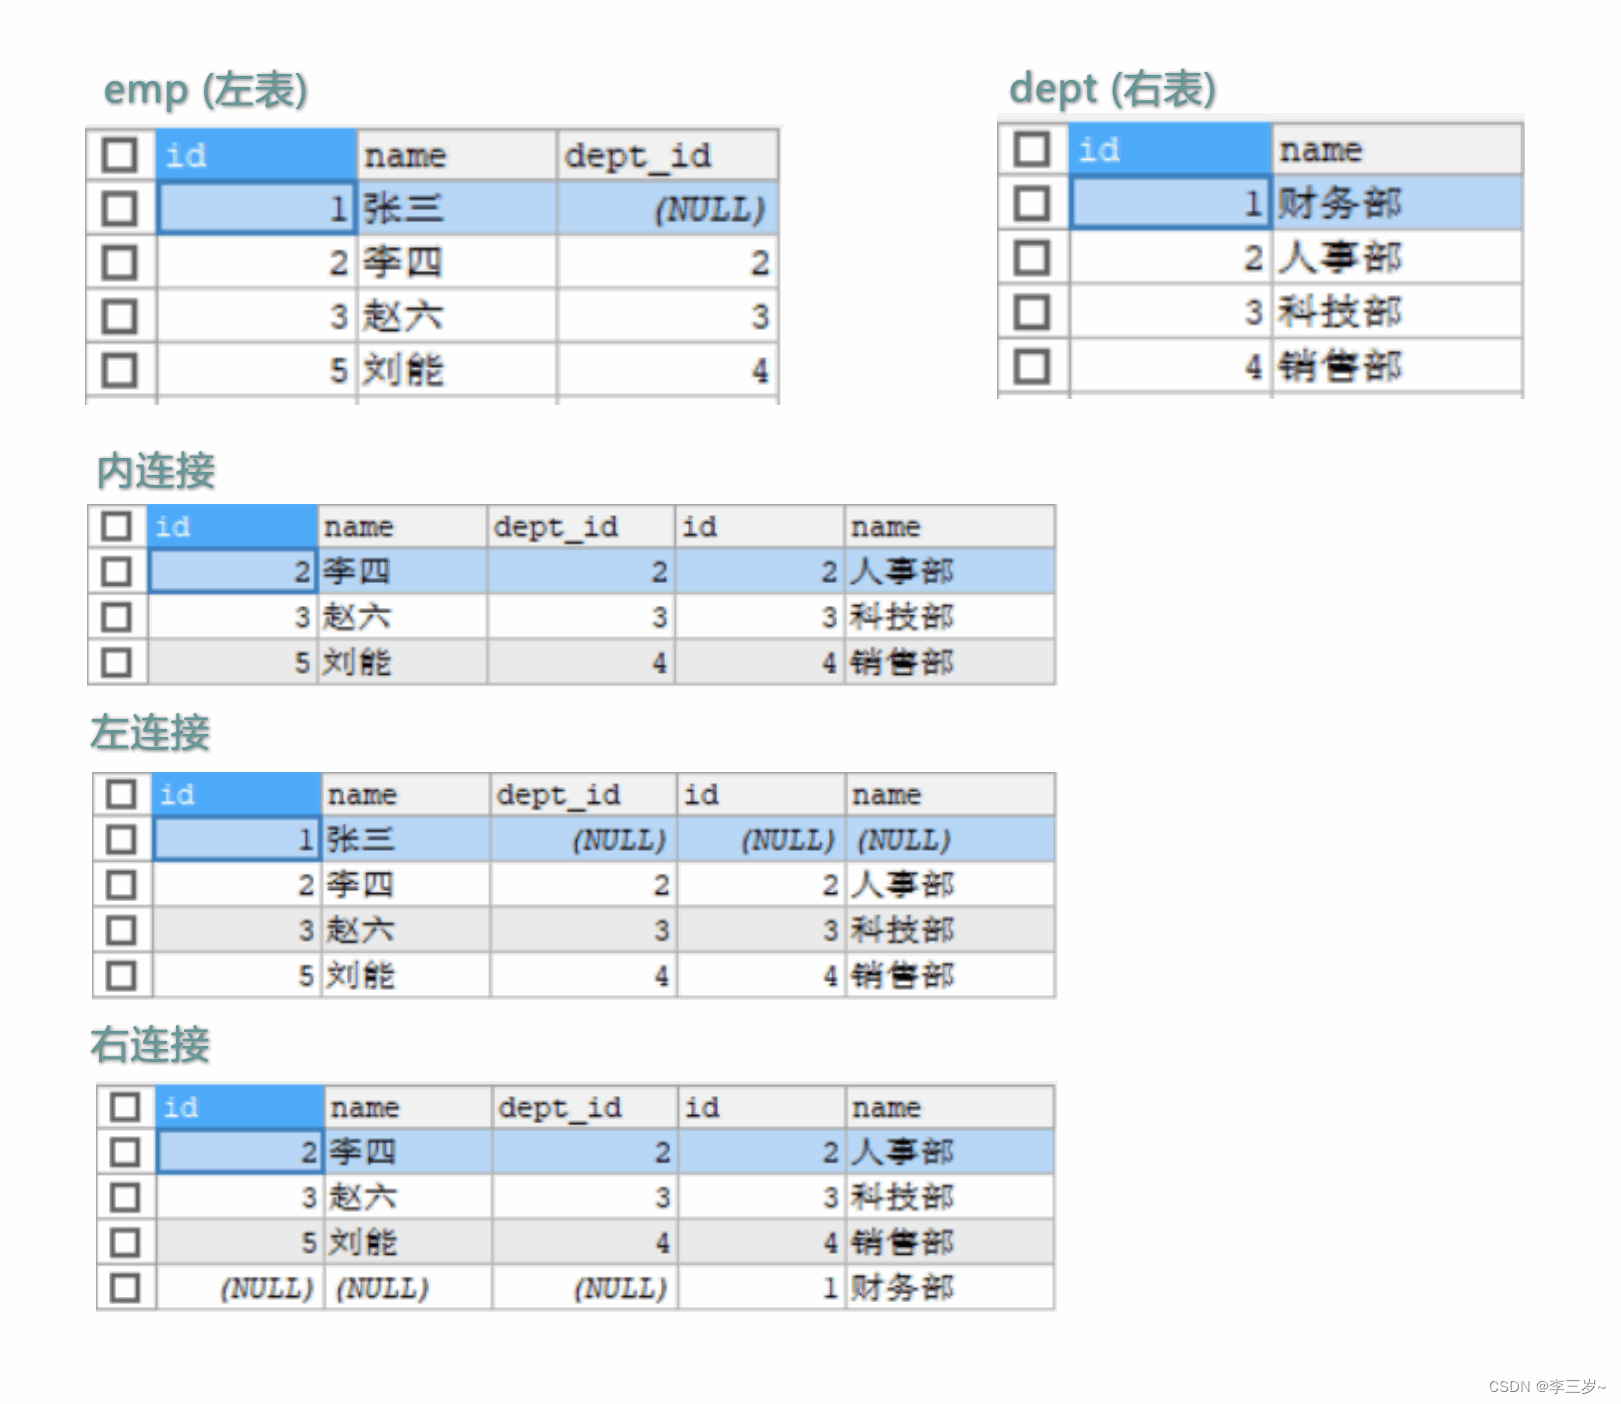Select the (NULL) dept name cell in 左连接 table
The width and height of the screenshot is (1621, 1404).
pyautogui.click(x=950, y=839)
